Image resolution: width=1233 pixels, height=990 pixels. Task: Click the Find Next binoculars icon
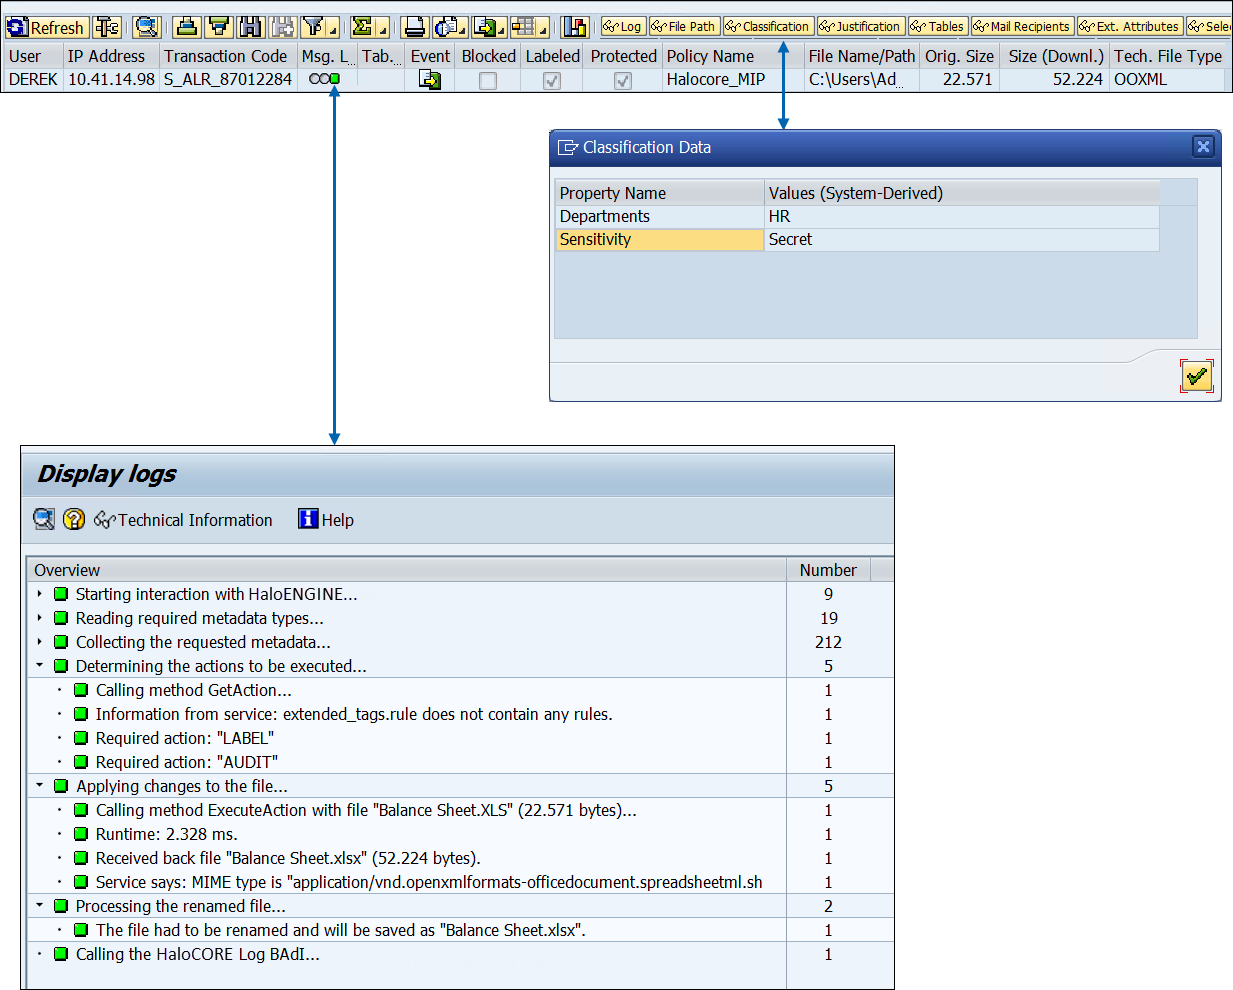[x=283, y=27]
